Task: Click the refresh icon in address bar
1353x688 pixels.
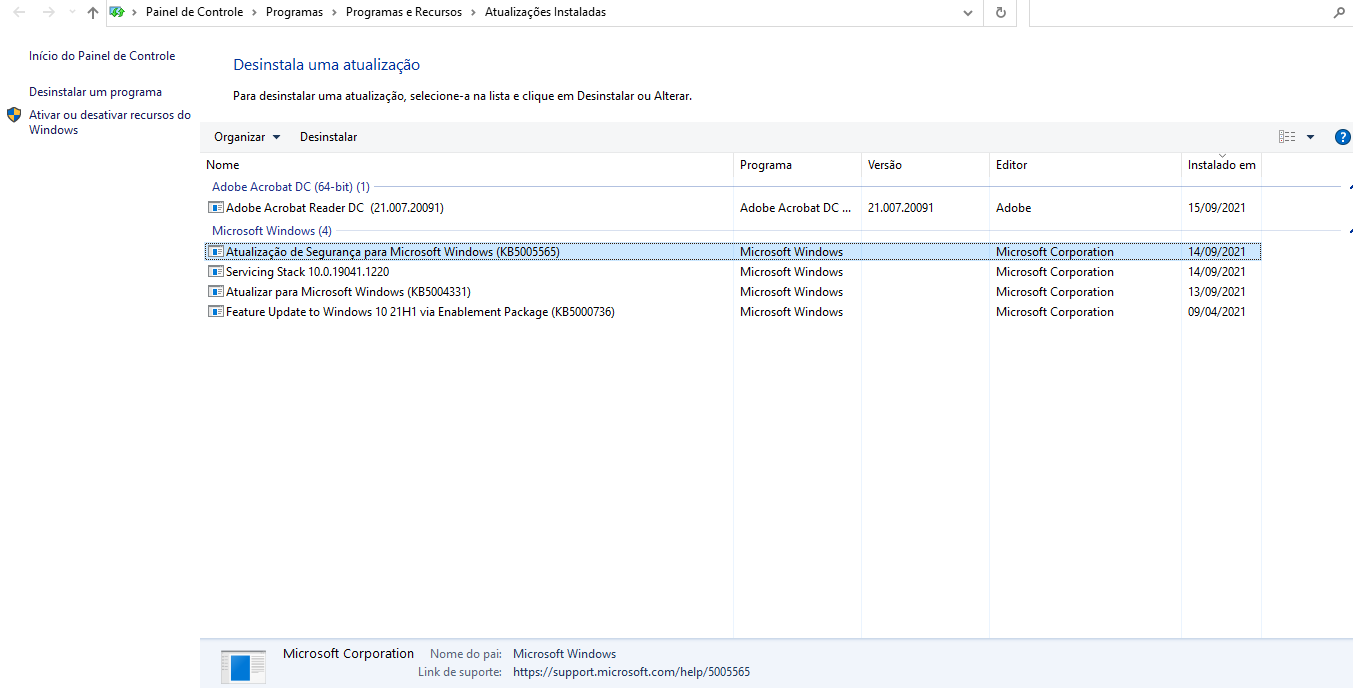Action: click(1000, 13)
